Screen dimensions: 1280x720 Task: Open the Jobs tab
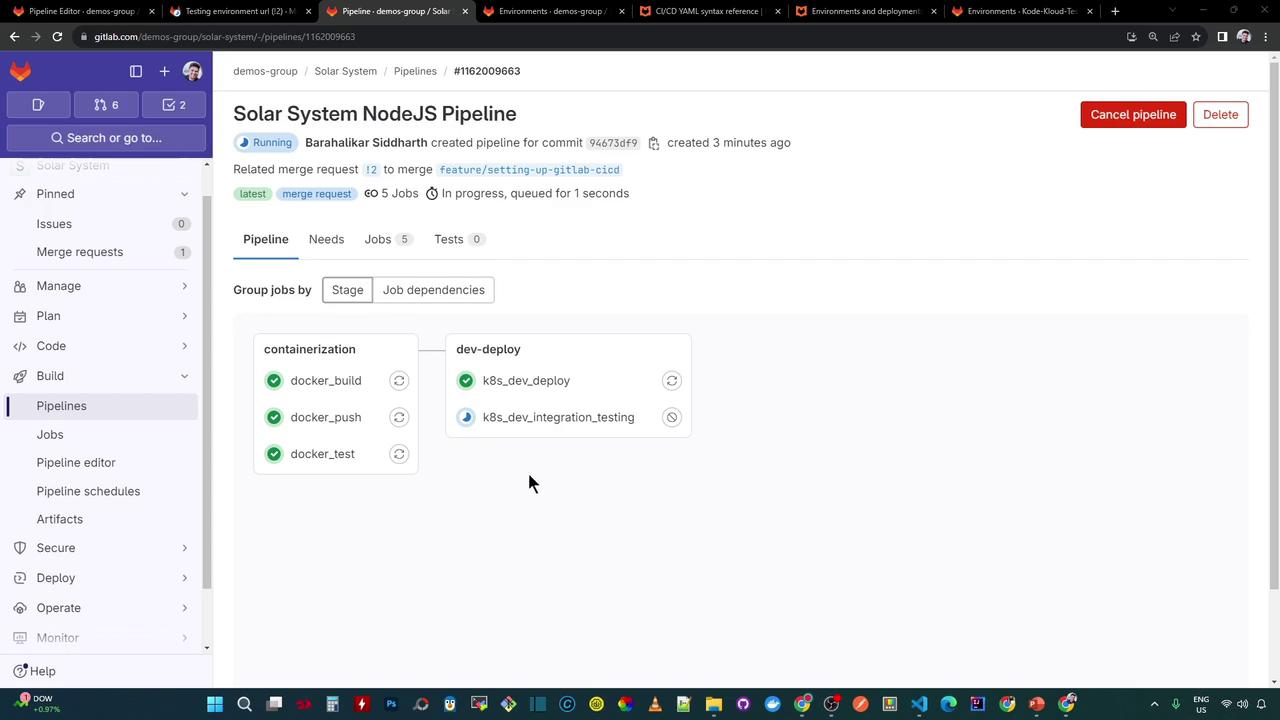pos(378,239)
